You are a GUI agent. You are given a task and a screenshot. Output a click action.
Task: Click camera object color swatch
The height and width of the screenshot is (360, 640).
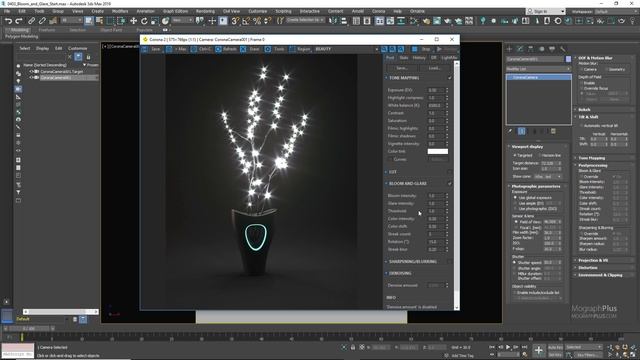click(x=568, y=59)
